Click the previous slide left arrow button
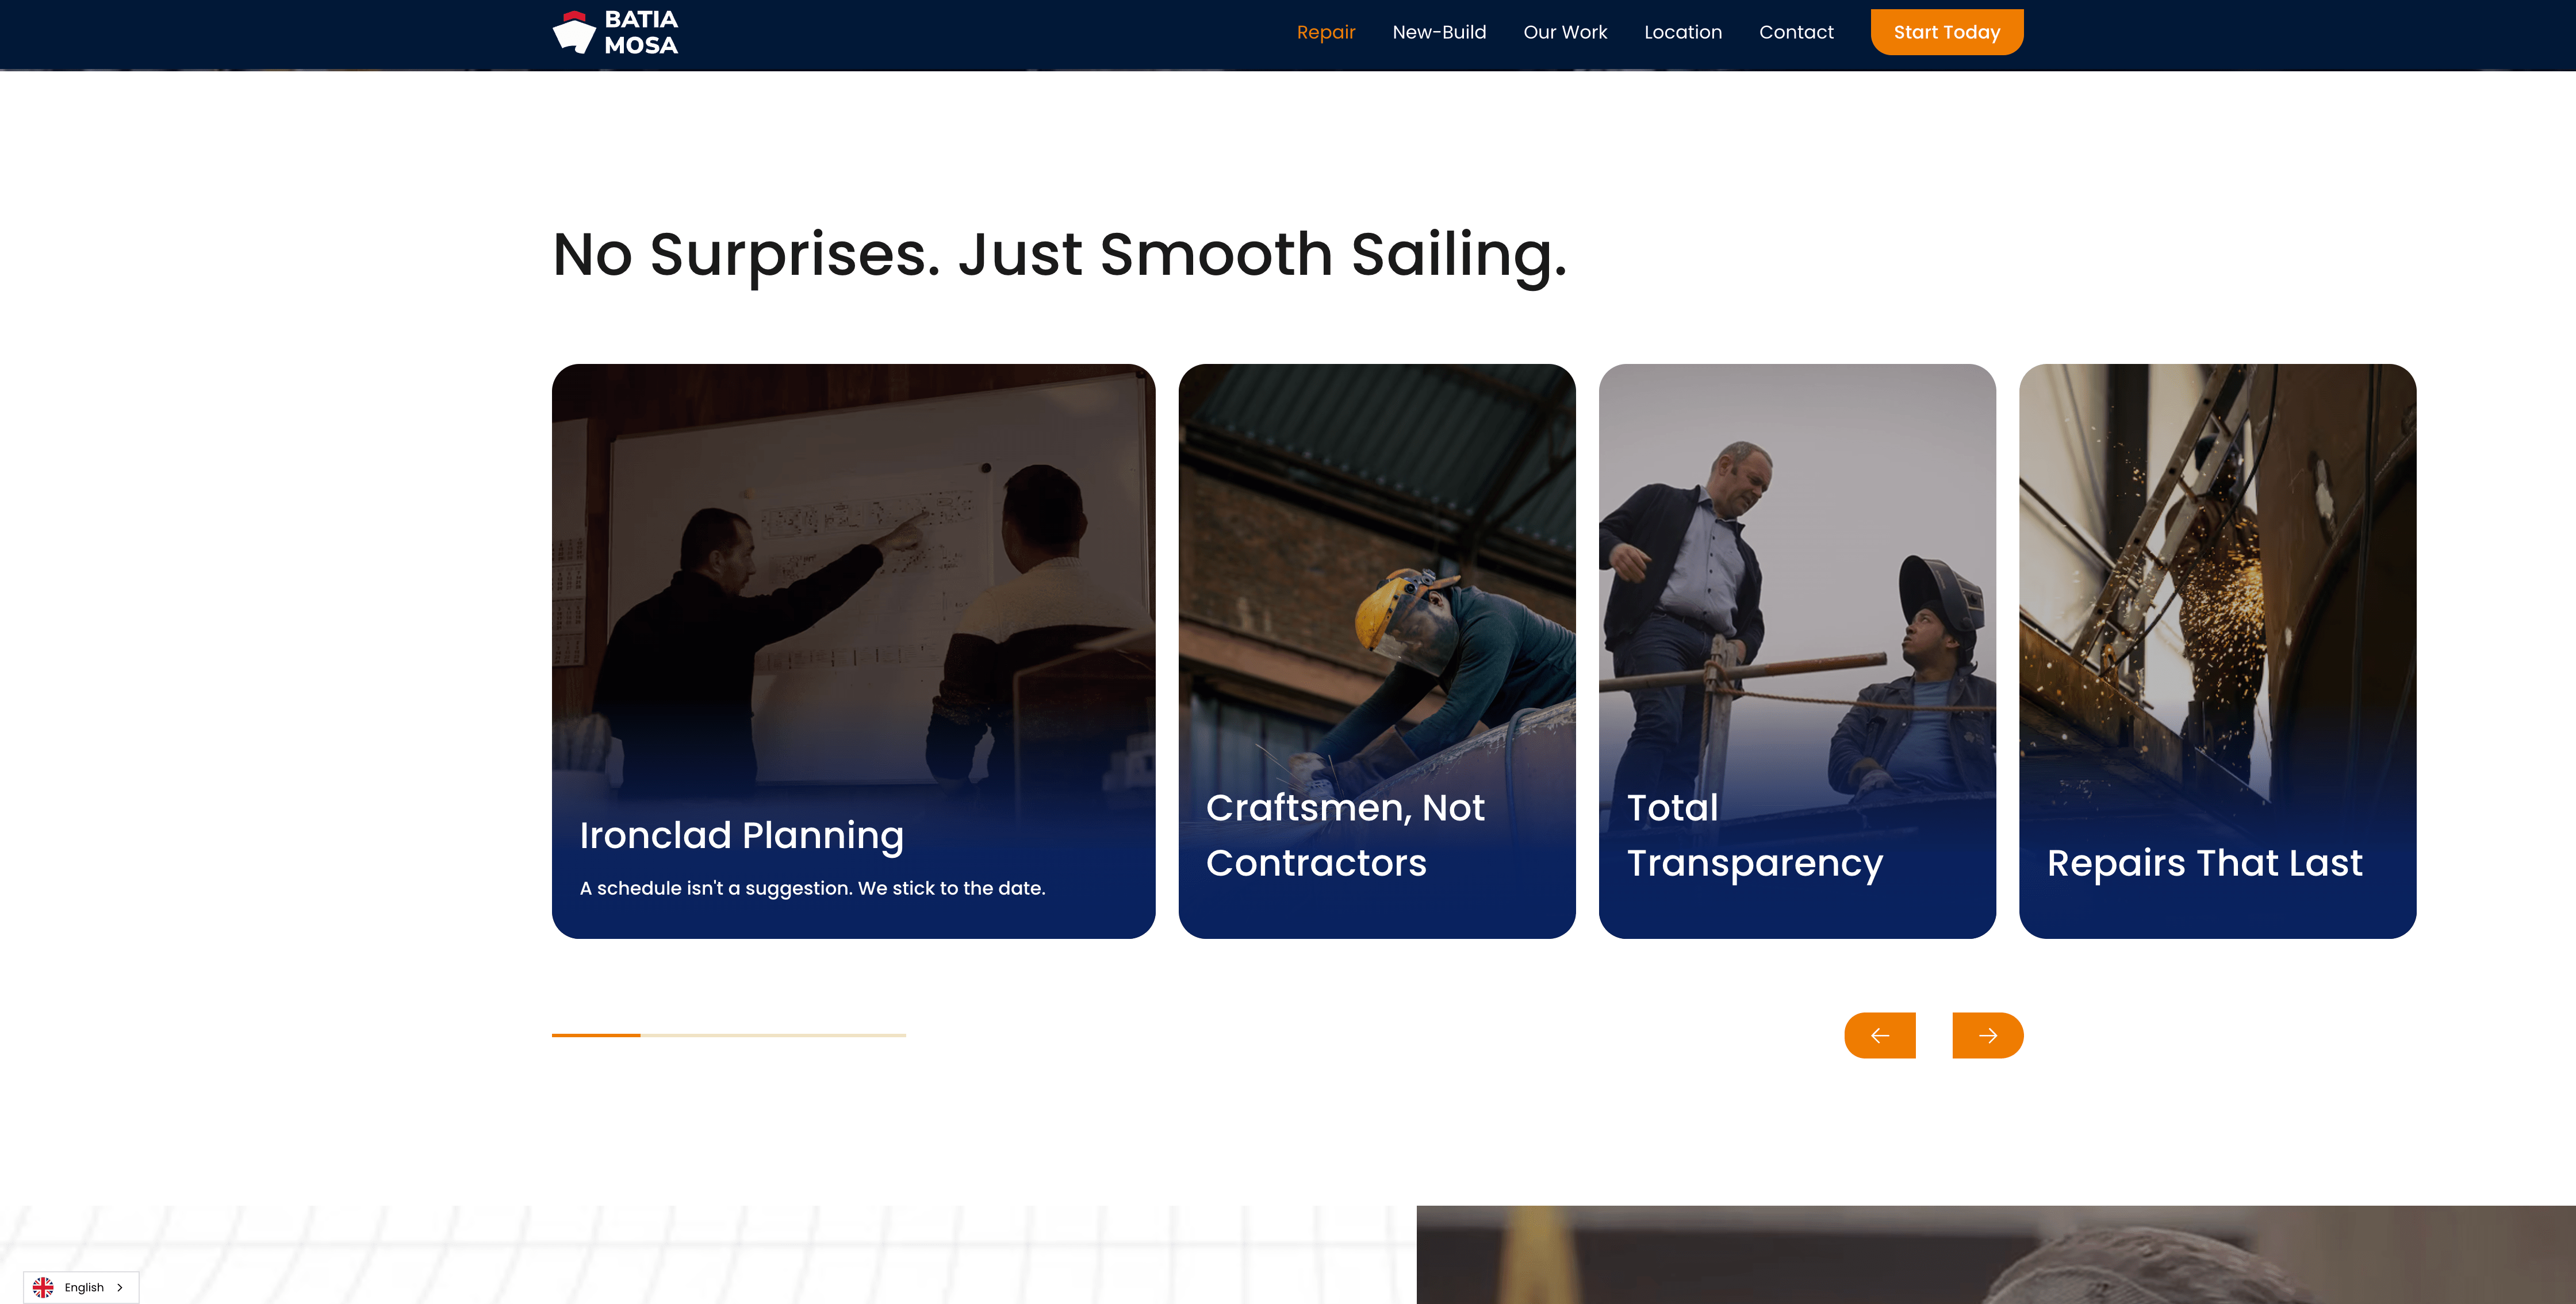Viewport: 2576px width, 1304px height. [x=1879, y=1035]
